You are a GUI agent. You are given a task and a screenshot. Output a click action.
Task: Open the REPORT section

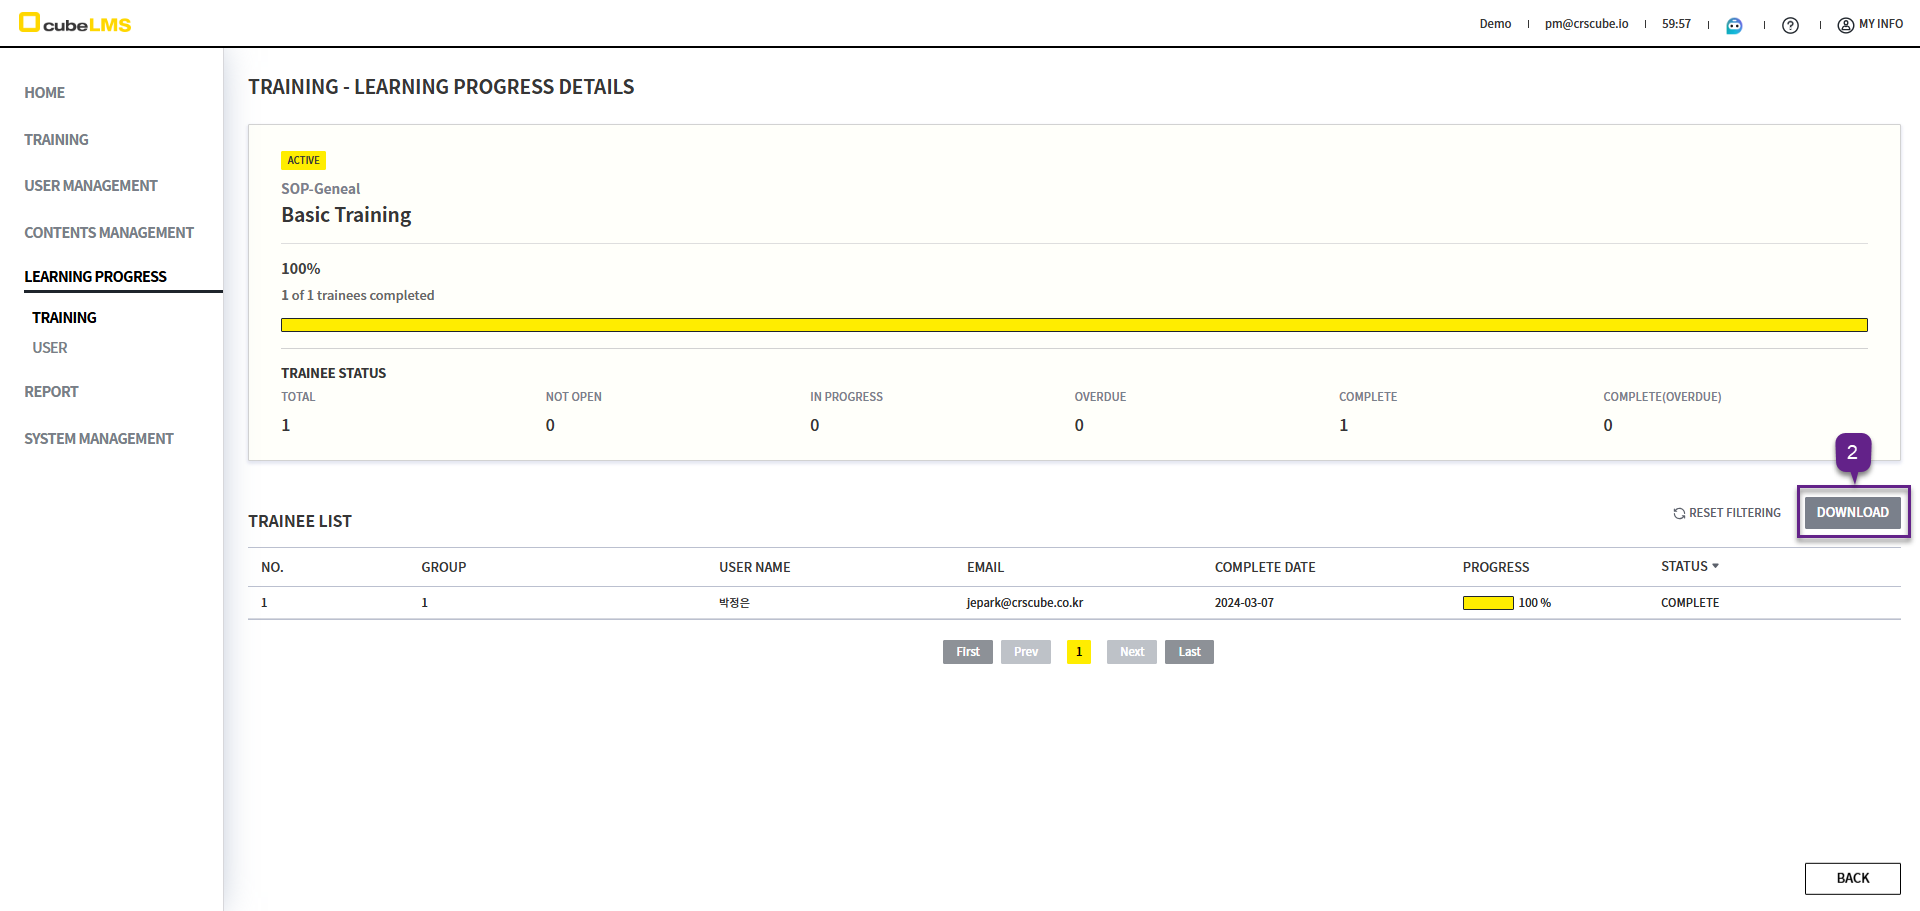(x=51, y=392)
